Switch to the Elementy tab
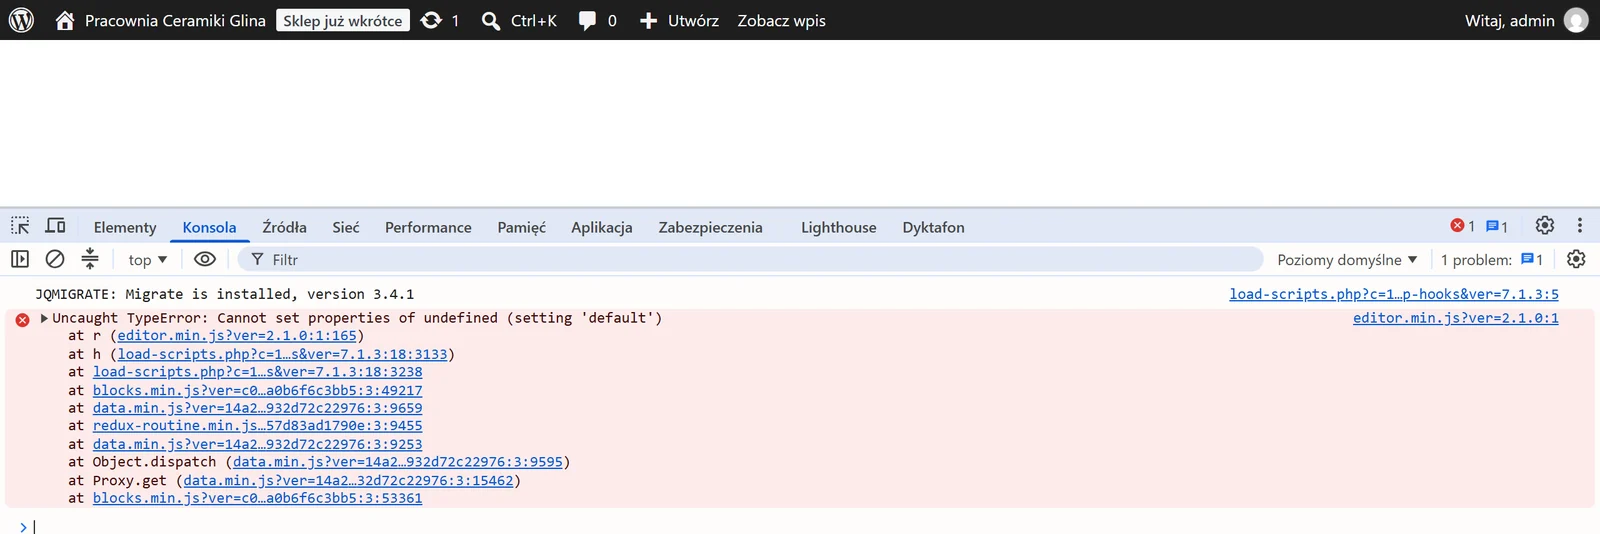 point(125,227)
